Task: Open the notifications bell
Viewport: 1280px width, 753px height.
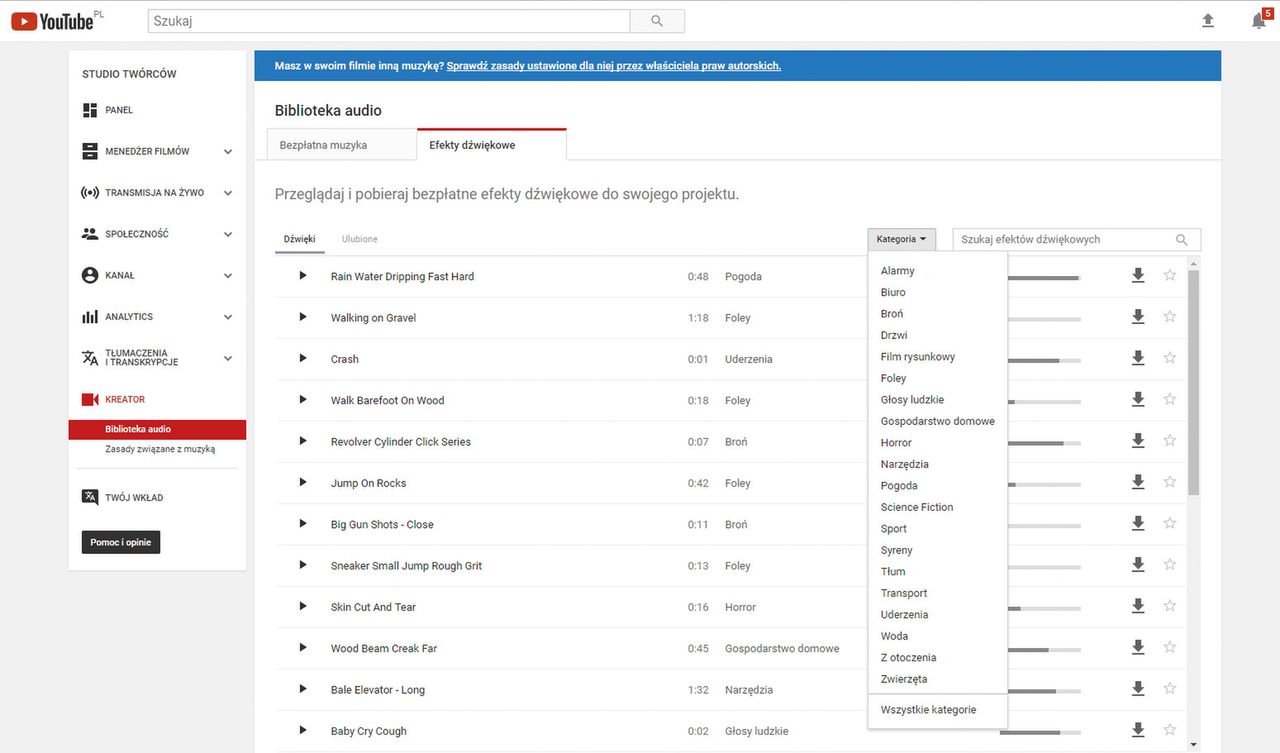Action: tap(1259, 21)
